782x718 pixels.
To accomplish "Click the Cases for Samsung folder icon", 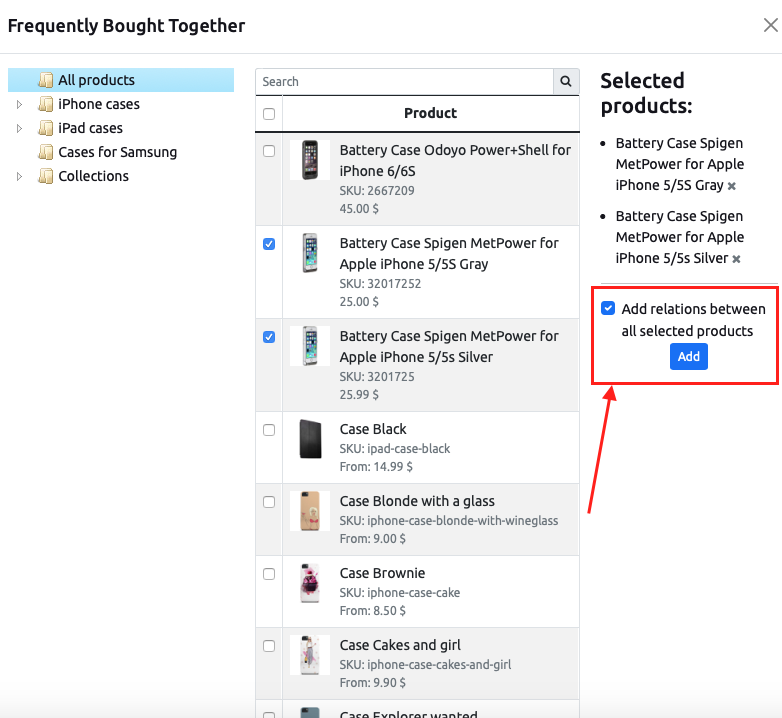I will pyautogui.click(x=46, y=152).
